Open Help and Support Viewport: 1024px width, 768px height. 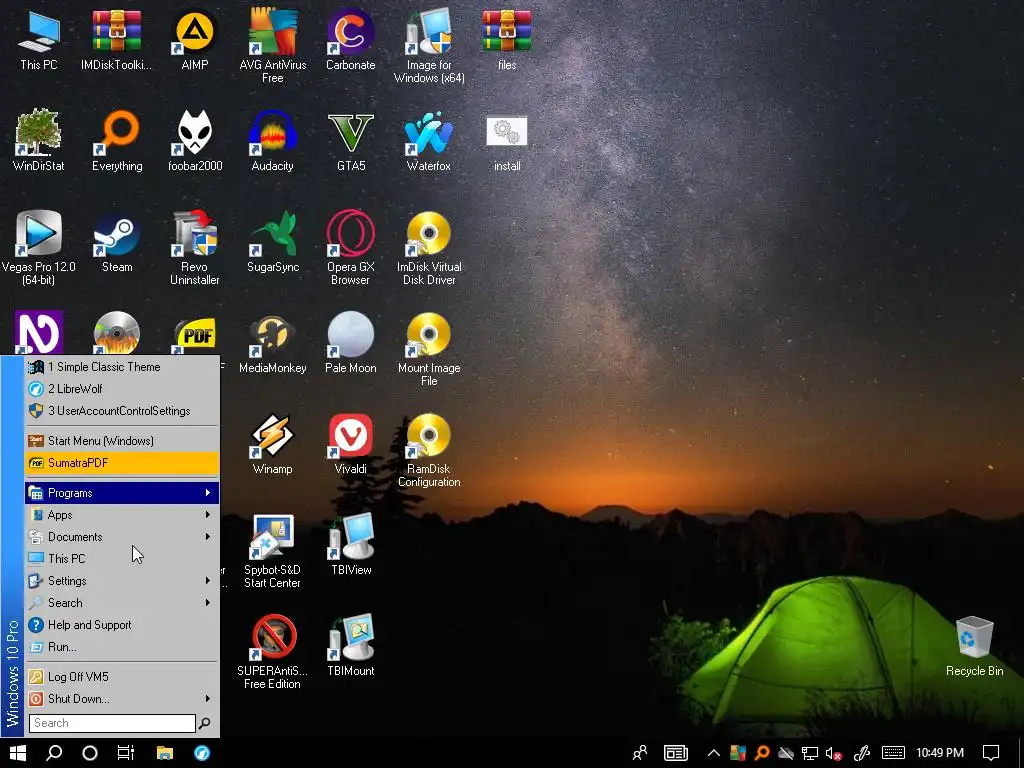122,625
